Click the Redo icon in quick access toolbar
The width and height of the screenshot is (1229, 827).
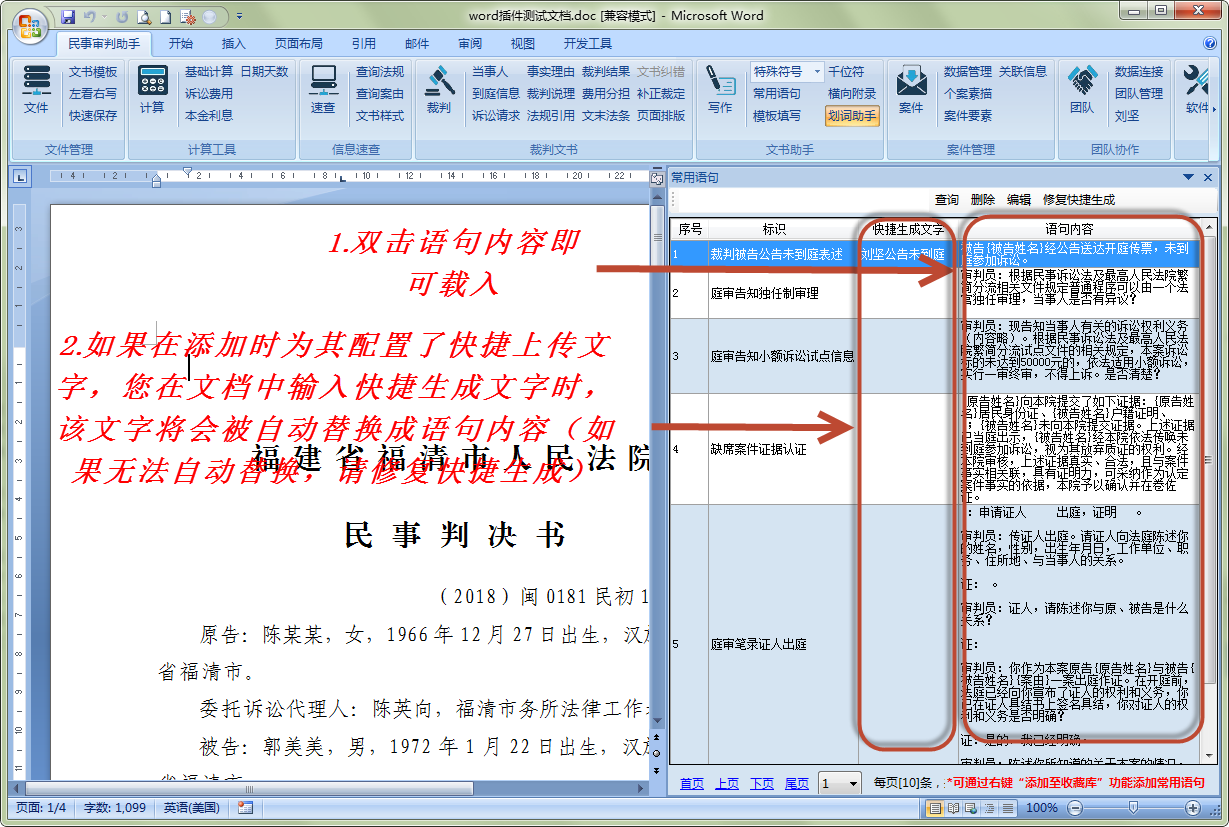tap(121, 17)
